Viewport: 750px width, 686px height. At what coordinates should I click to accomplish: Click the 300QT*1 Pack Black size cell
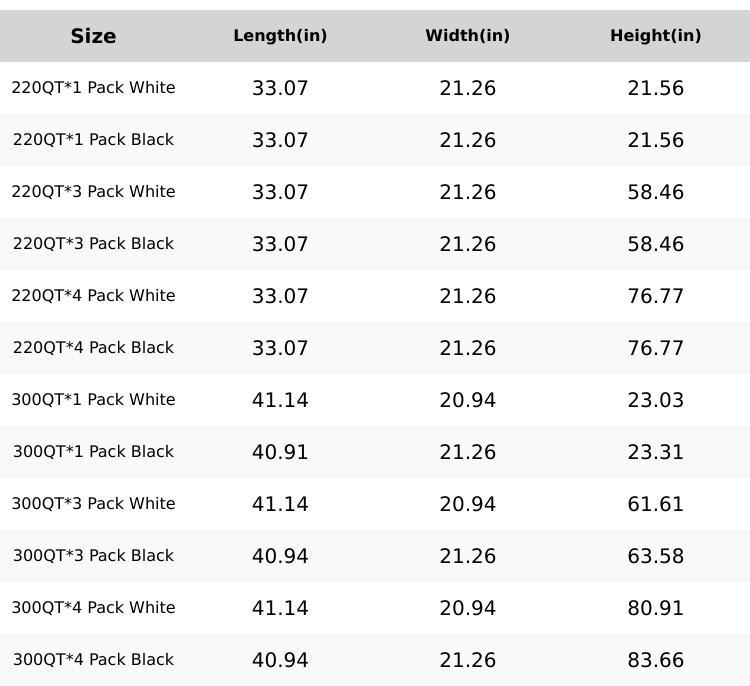(x=93, y=452)
